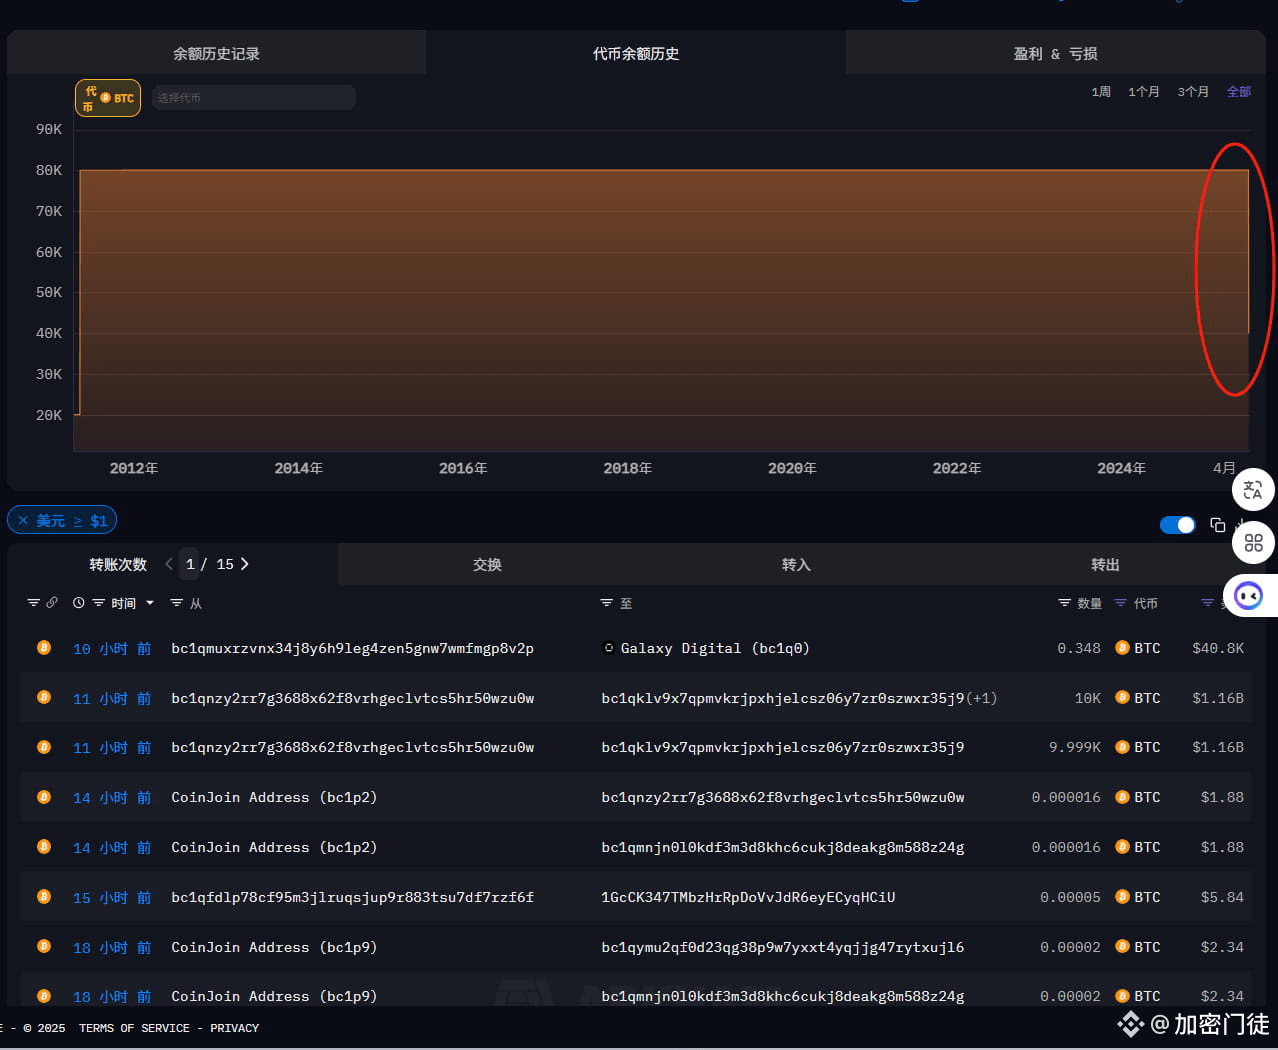This screenshot has height=1050, width=1278.
Task: Open the grid apps launcher icon
Action: (x=1253, y=542)
